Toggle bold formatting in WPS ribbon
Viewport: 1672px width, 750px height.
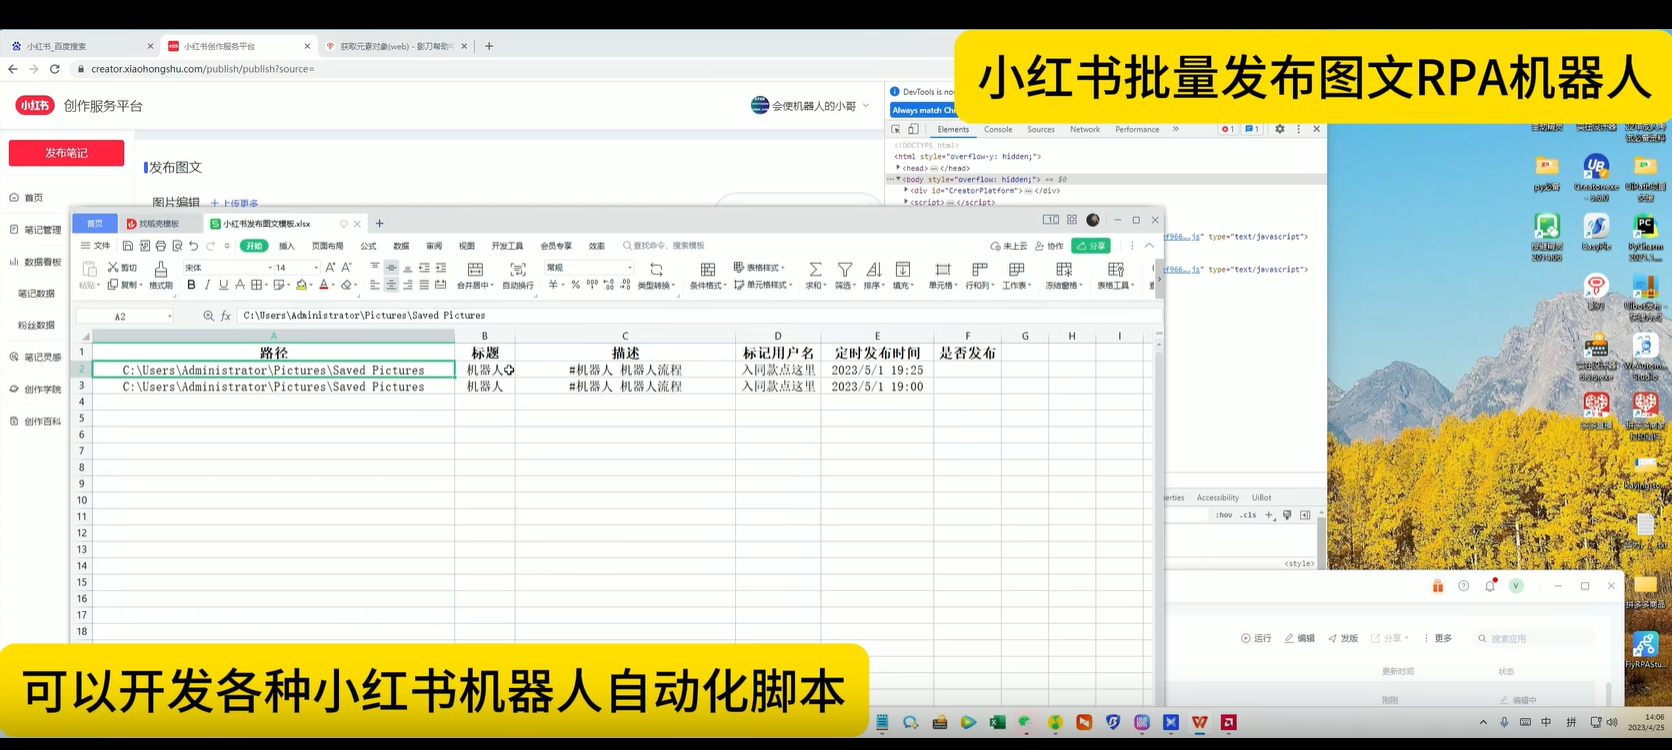tap(191, 285)
